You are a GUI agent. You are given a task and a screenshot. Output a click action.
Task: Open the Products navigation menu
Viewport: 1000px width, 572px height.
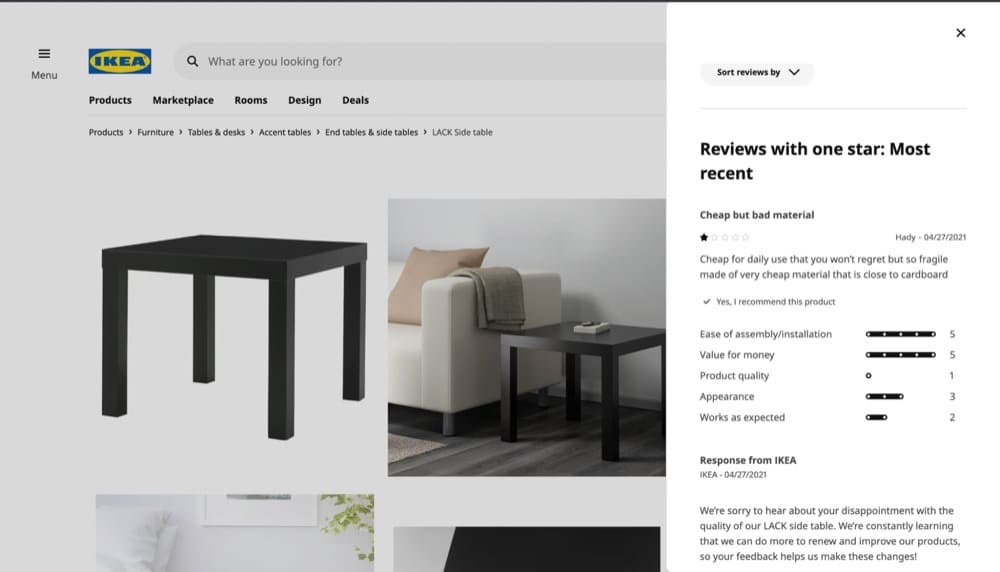[110, 100]
